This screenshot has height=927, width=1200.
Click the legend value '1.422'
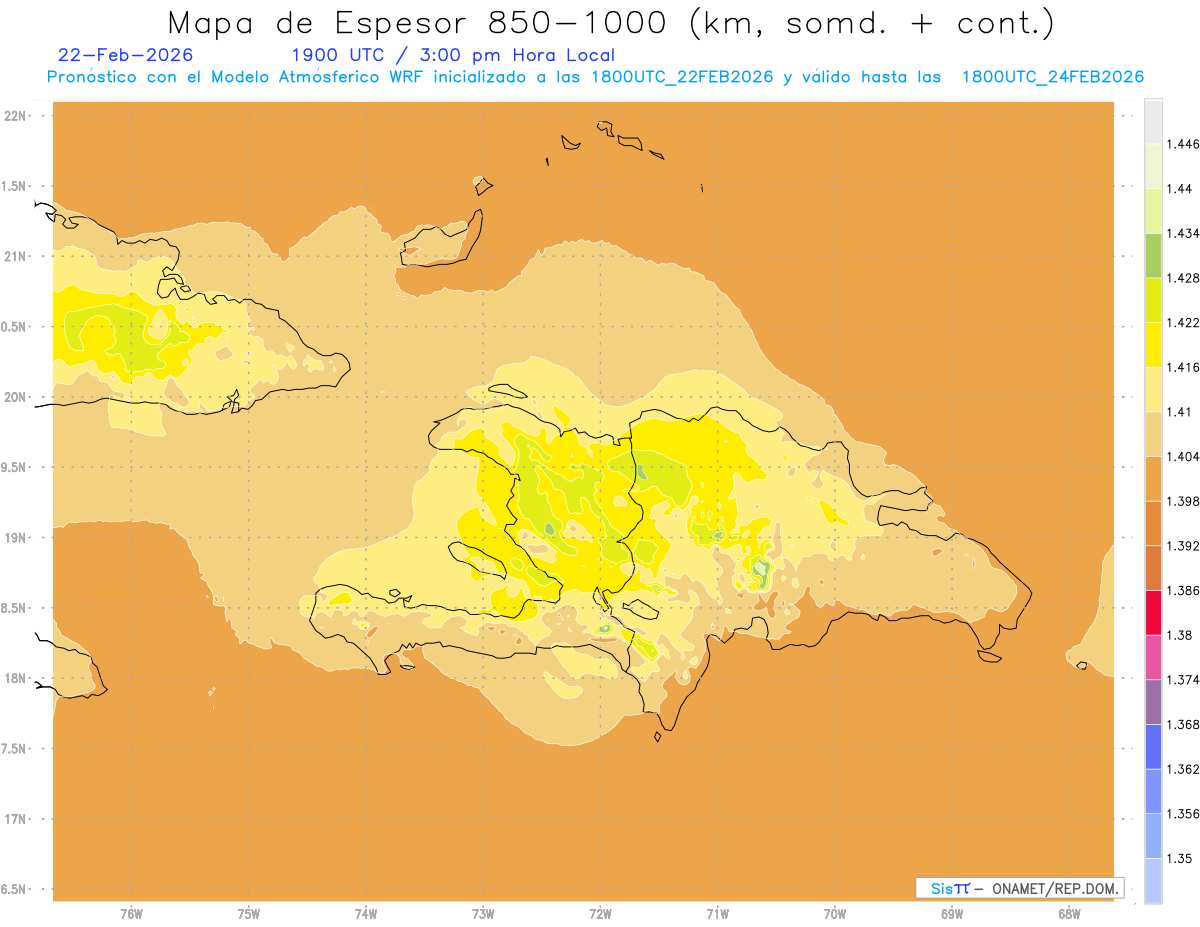tap(1183, 323)
